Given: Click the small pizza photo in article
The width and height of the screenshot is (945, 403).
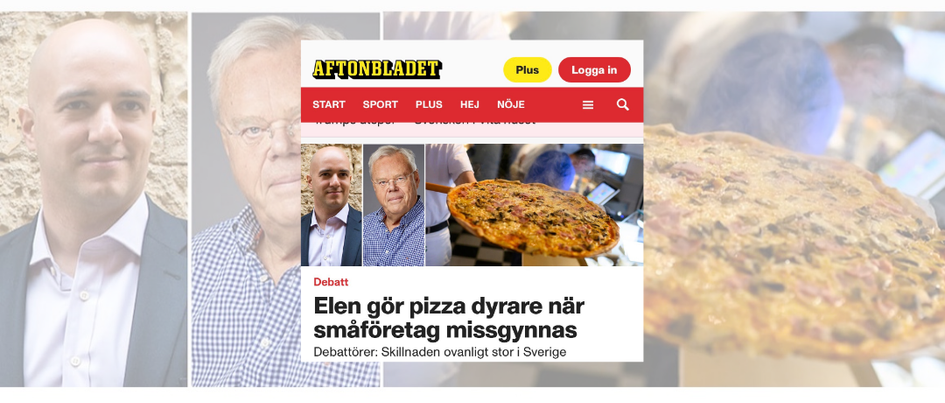Looking at the screenshot, I should (535, 205).
